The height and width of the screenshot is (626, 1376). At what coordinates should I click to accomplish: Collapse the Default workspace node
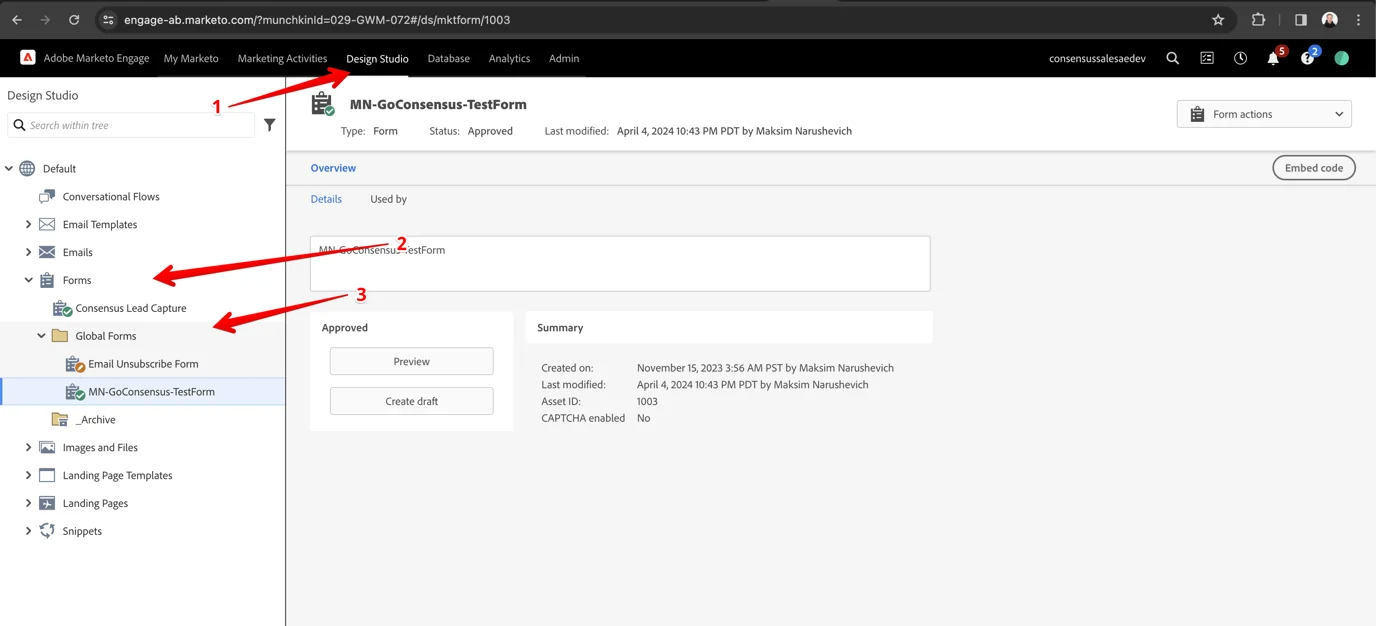point(9,168)
